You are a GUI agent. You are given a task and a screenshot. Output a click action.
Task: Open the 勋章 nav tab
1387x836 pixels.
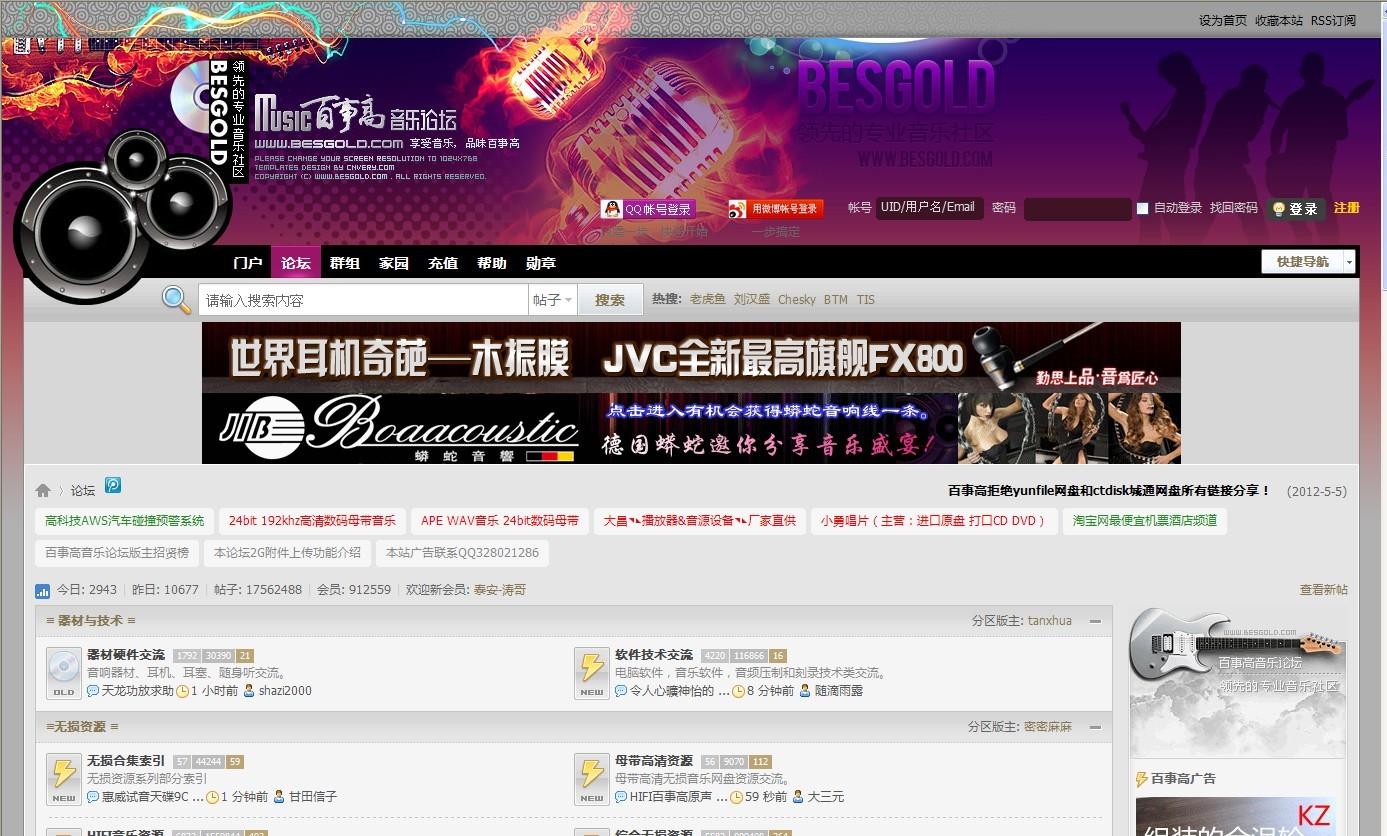click(541, 263)
